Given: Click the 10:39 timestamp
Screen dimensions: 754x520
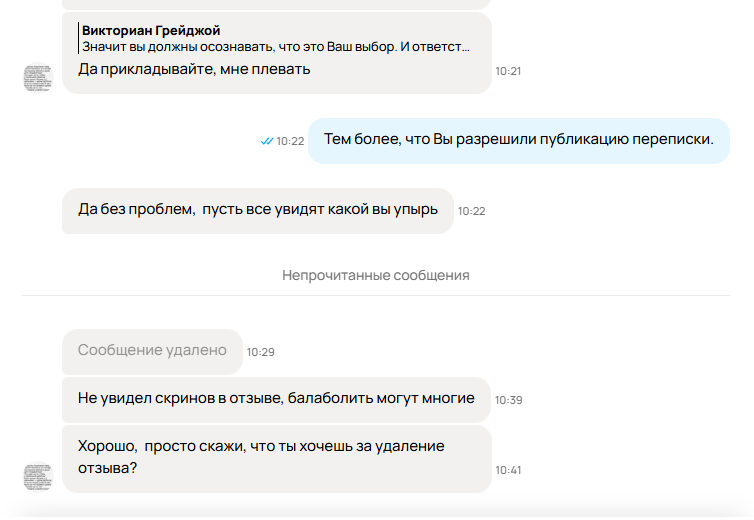Looking at the screenshot, I should point(508,400).
